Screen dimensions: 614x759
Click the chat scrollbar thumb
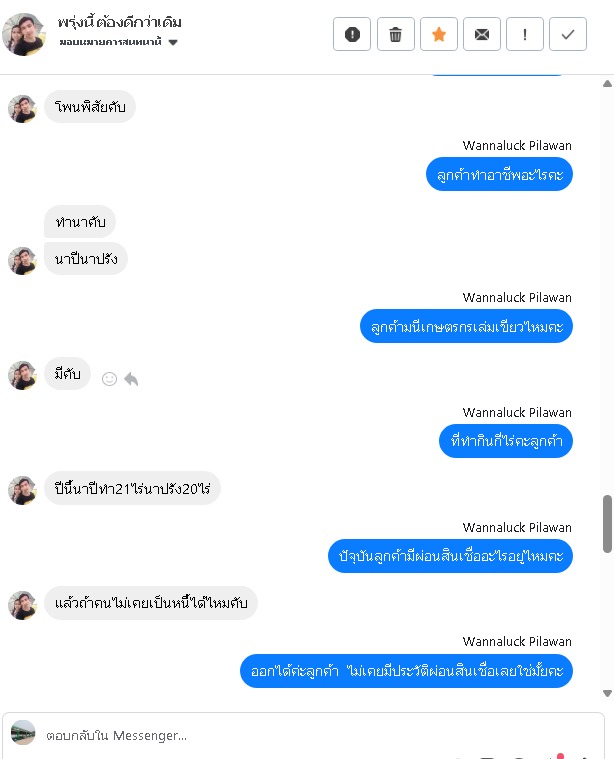click(x=607, y=524)
